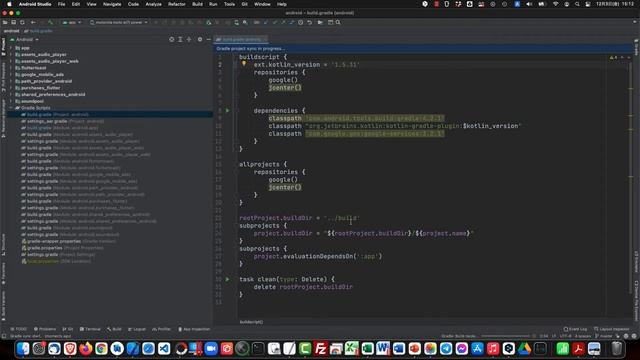Hide the Project panel with minus icon
640x360 pixels.
(x=209, y=40)
